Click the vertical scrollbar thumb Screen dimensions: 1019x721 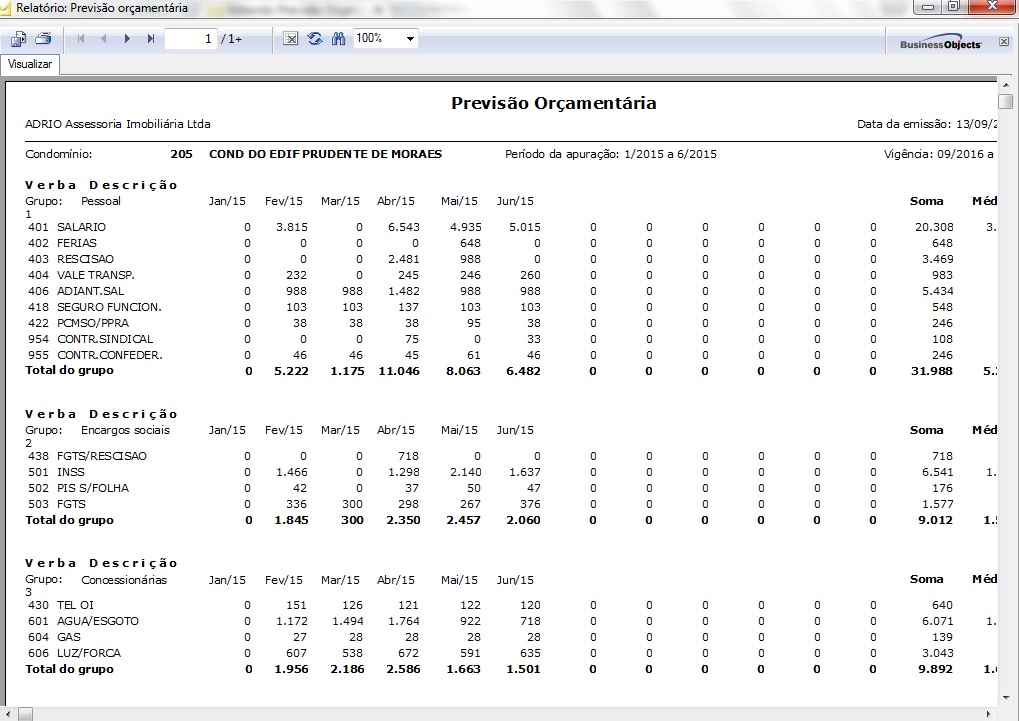(1005, 102)
